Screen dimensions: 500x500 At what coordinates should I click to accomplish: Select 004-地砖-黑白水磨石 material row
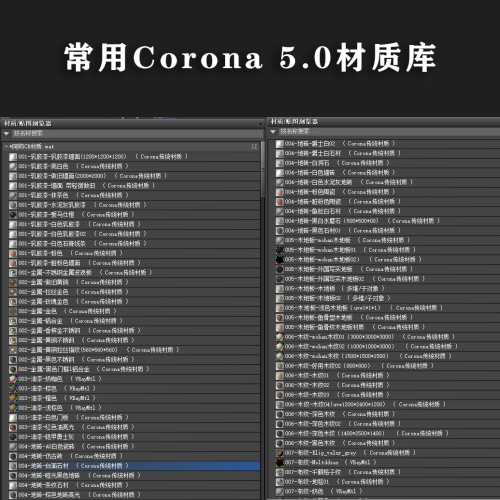coord(388,221)
